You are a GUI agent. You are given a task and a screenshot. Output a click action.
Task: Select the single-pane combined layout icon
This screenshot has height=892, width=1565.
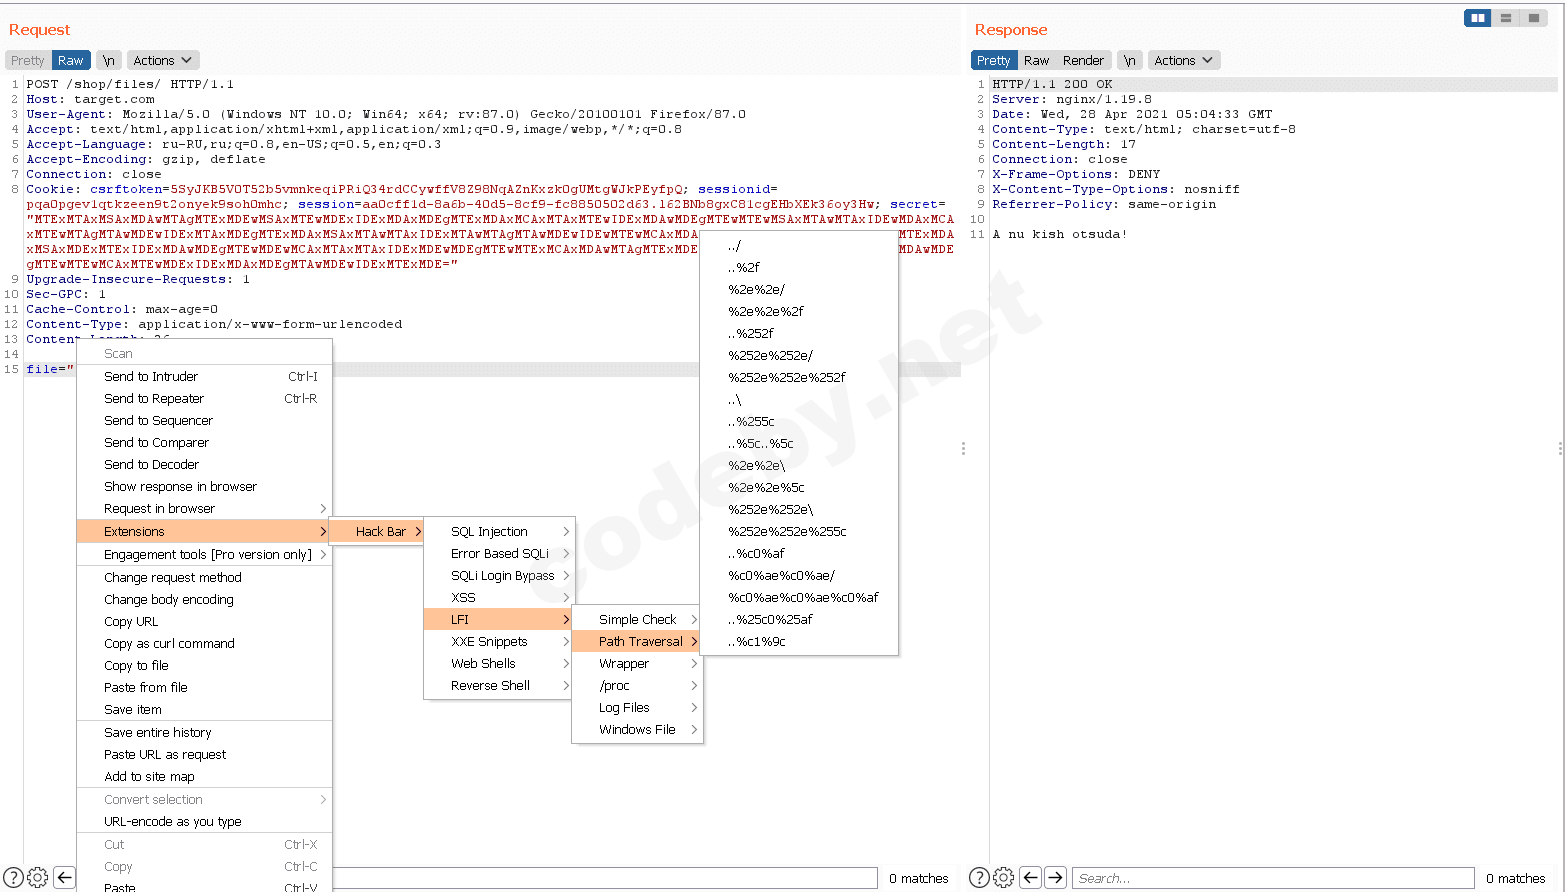(x=1533, y=18)
